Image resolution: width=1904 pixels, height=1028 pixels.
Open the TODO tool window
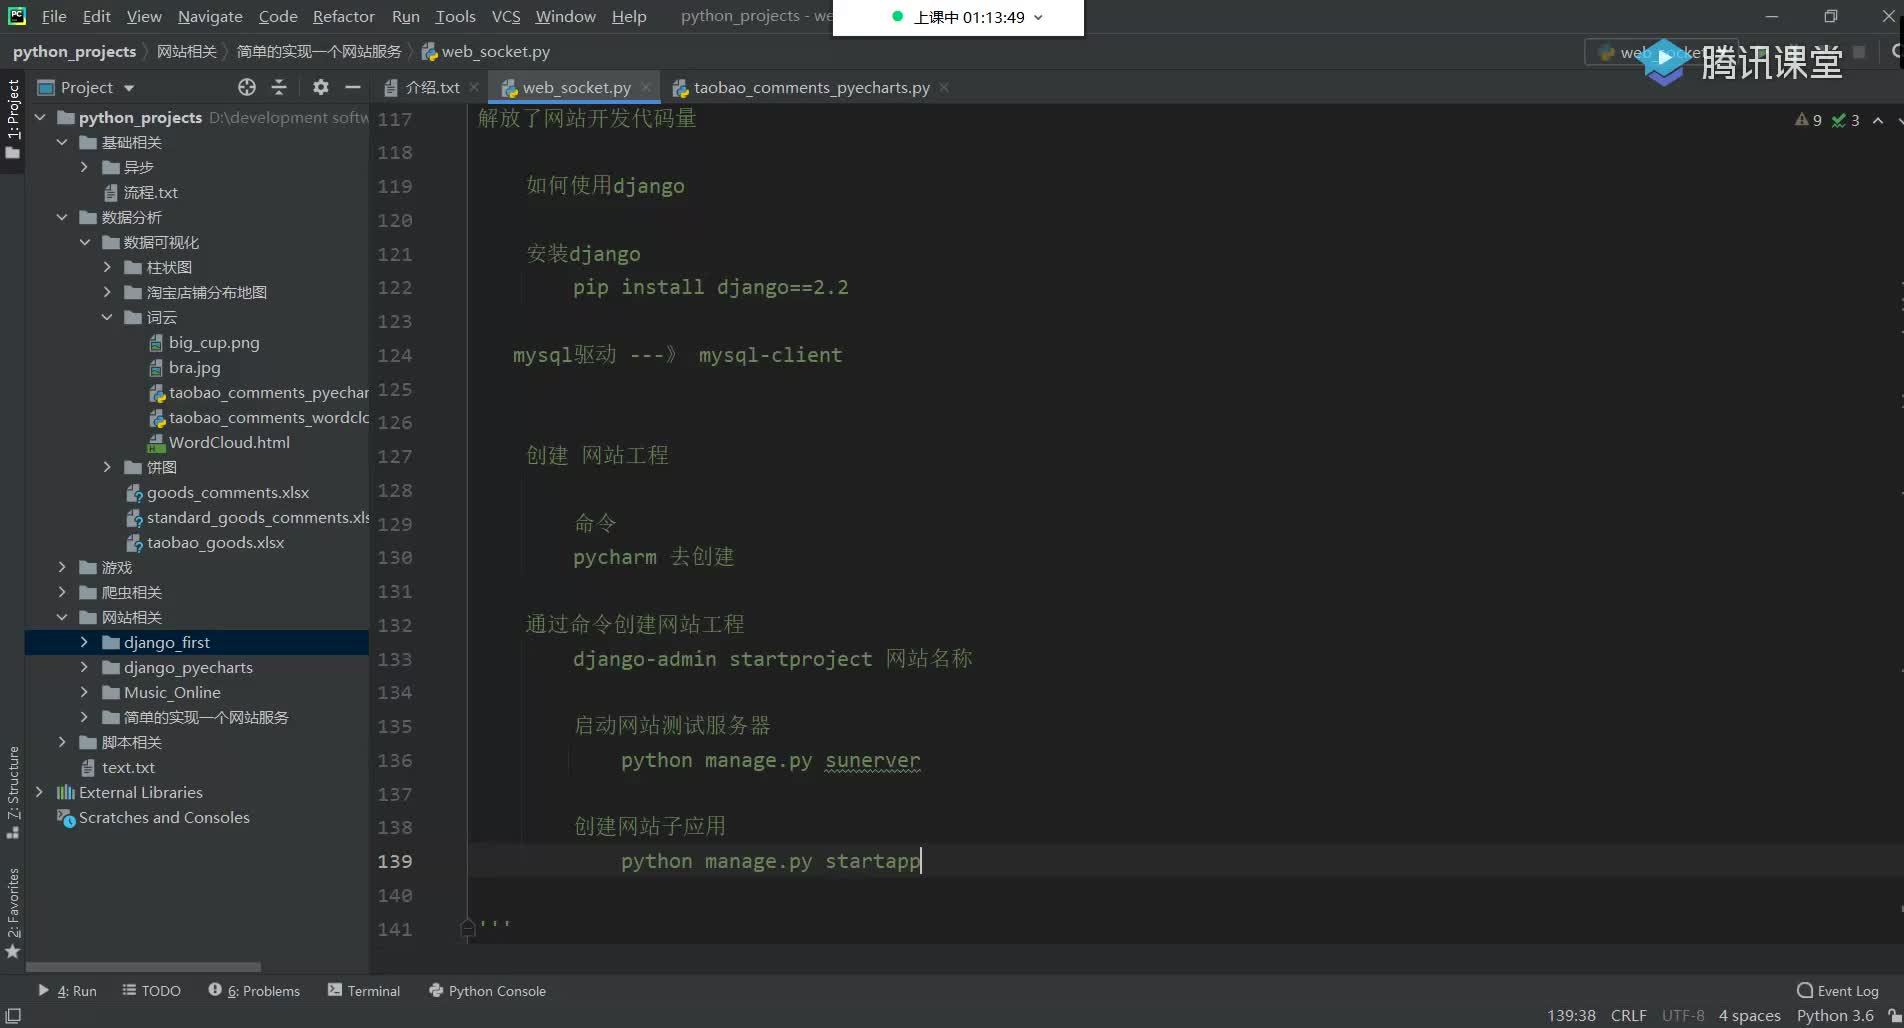tap(151, 990)
